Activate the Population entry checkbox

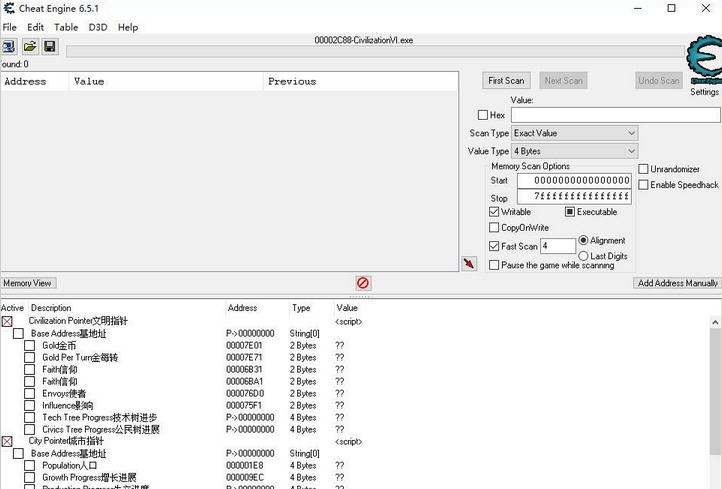29,466
